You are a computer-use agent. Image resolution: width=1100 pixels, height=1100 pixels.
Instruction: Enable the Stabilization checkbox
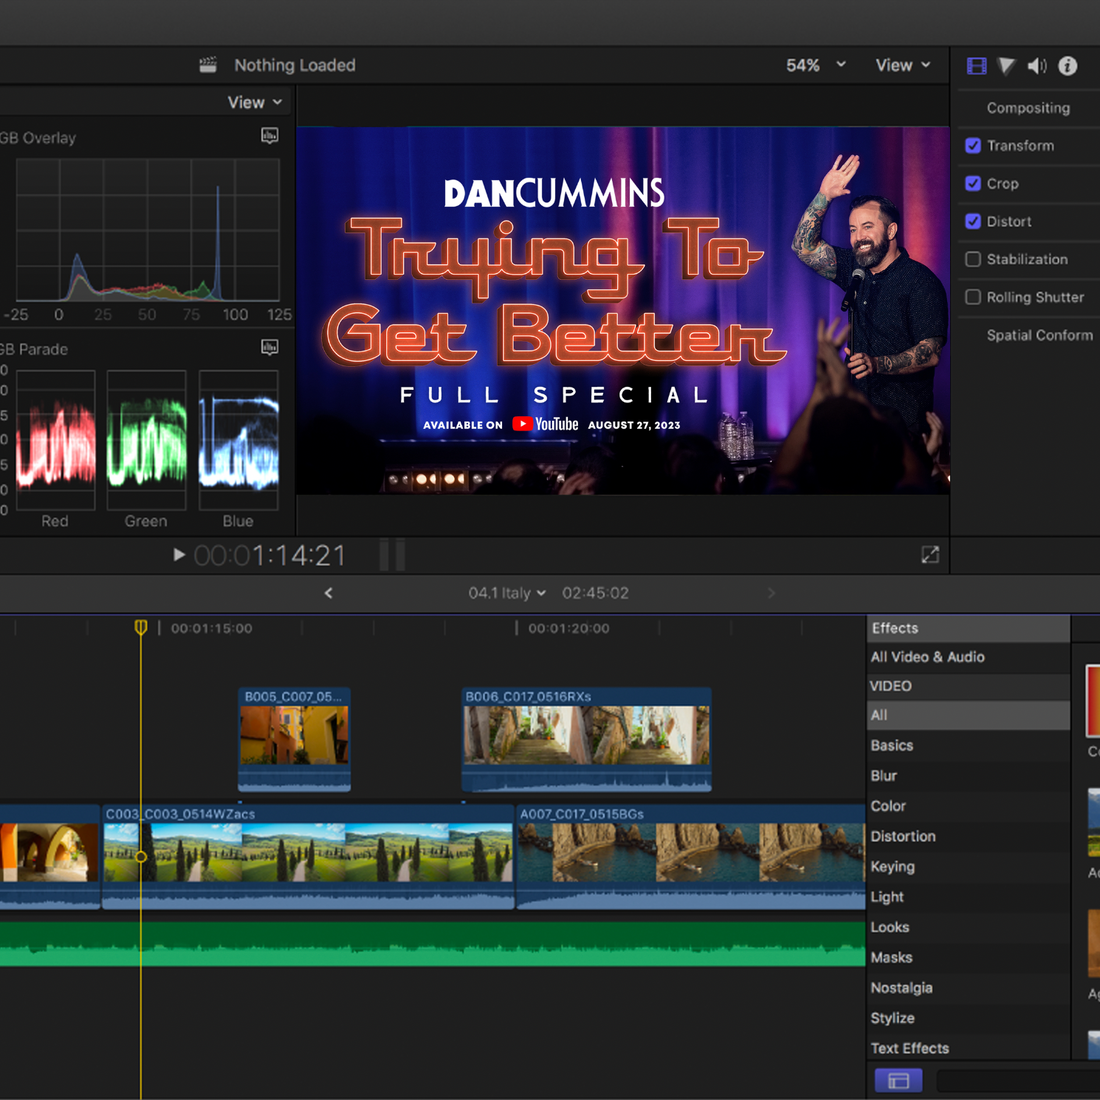tap(973, 260)
